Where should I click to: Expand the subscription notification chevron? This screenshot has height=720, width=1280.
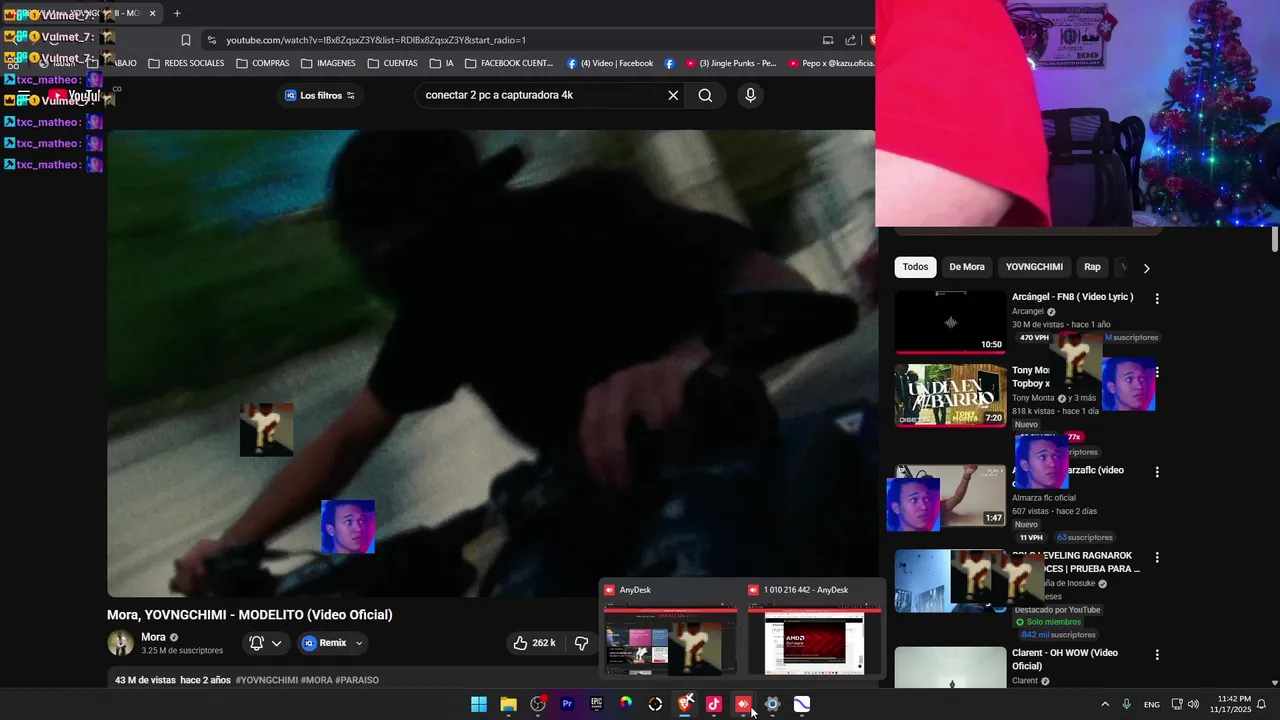pos(277,643)
